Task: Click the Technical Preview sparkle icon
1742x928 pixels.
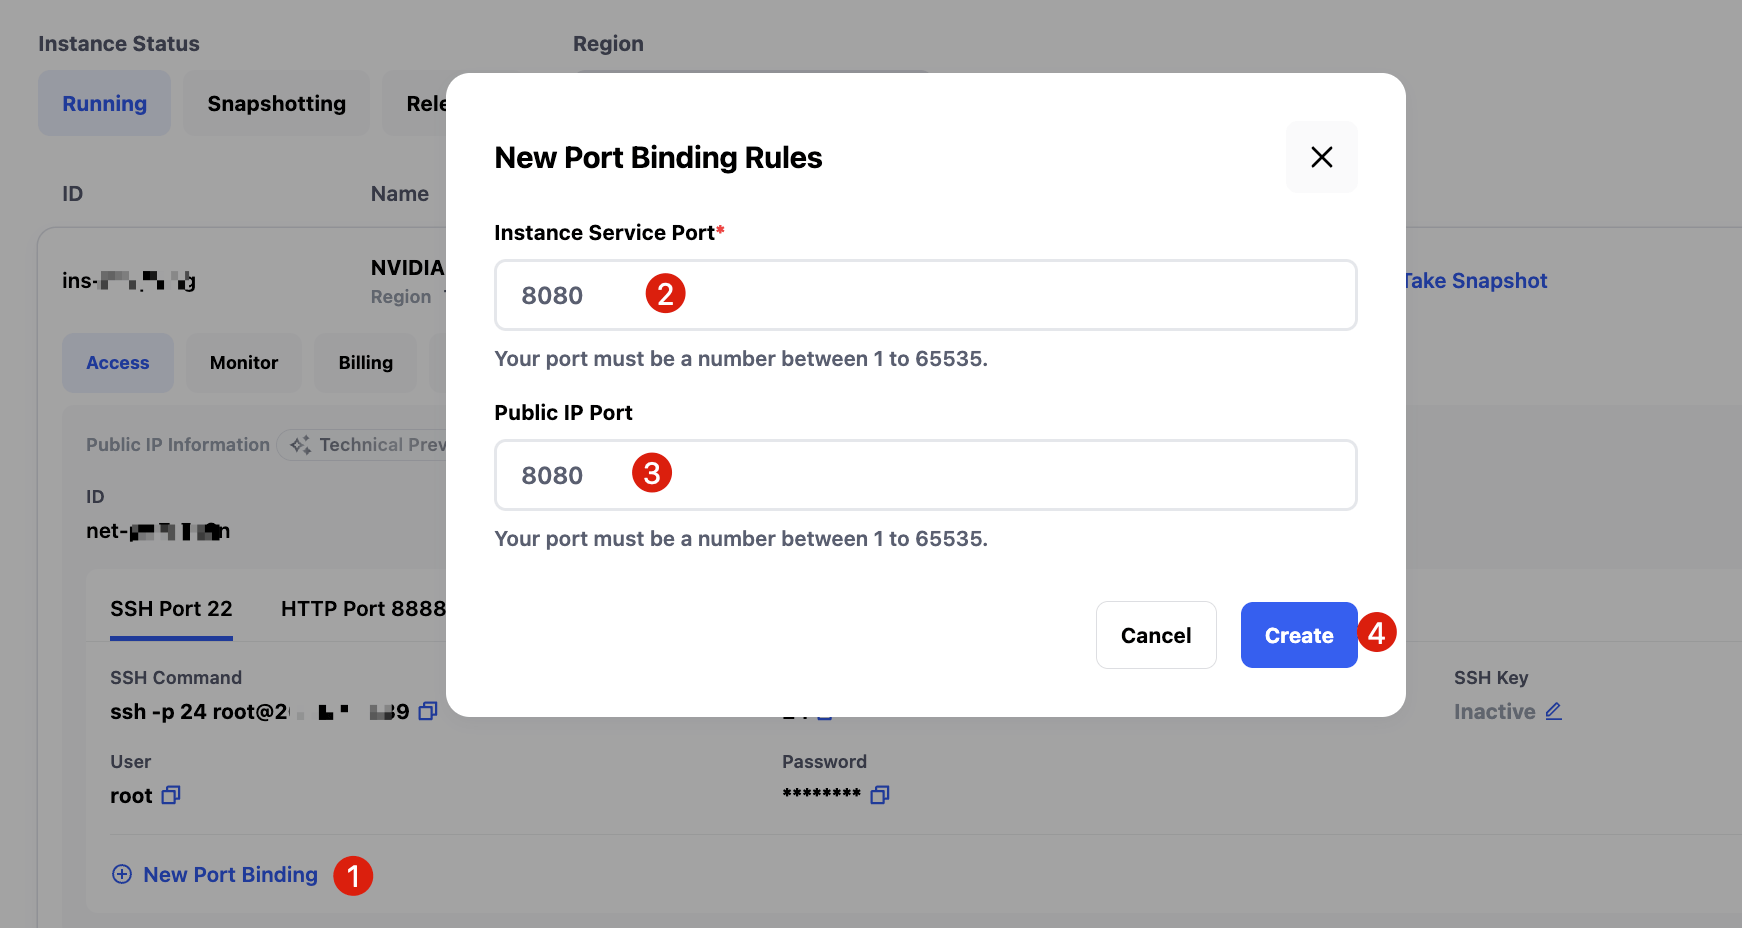Action: point(300,445)
